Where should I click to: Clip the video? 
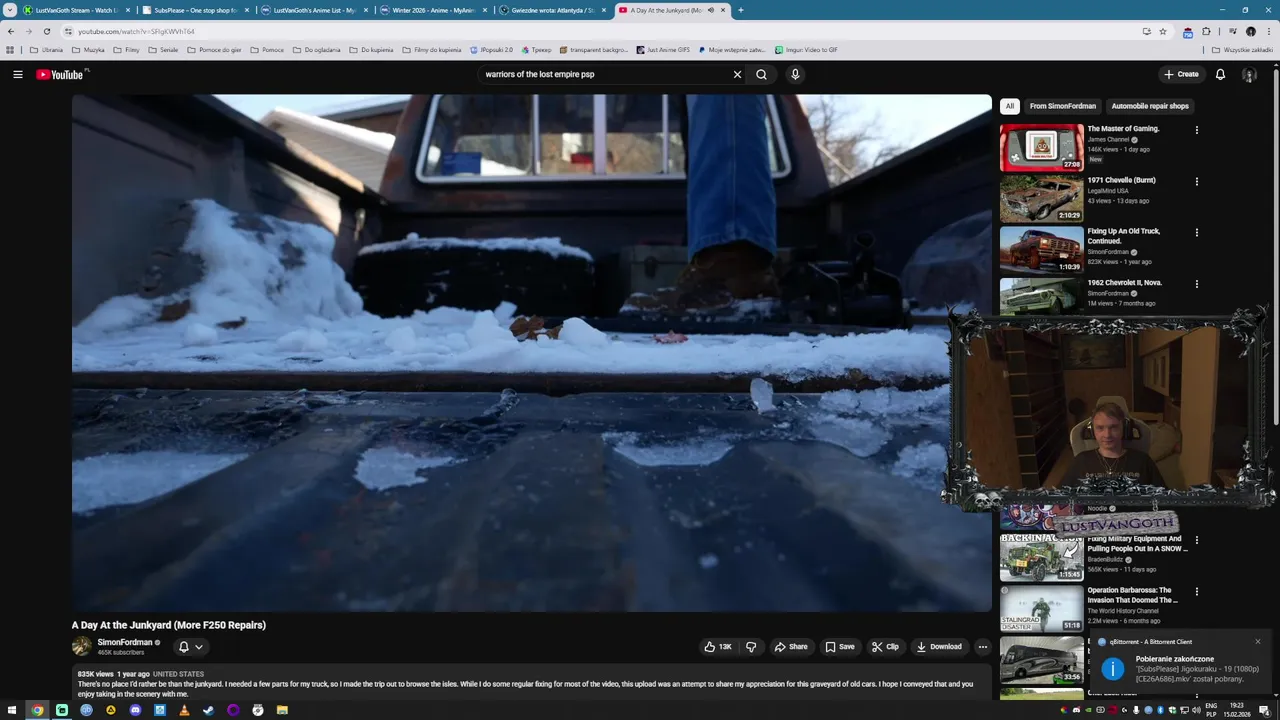[885, 646]
